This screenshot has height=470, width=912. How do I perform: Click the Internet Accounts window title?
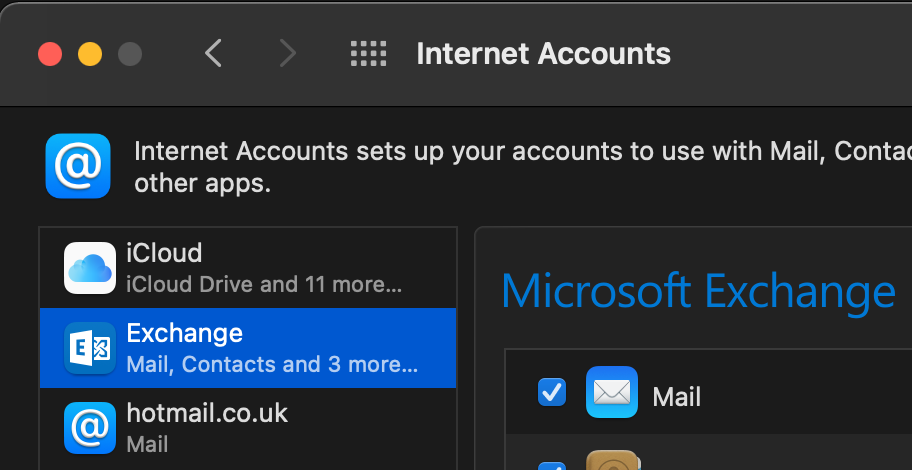543,54
